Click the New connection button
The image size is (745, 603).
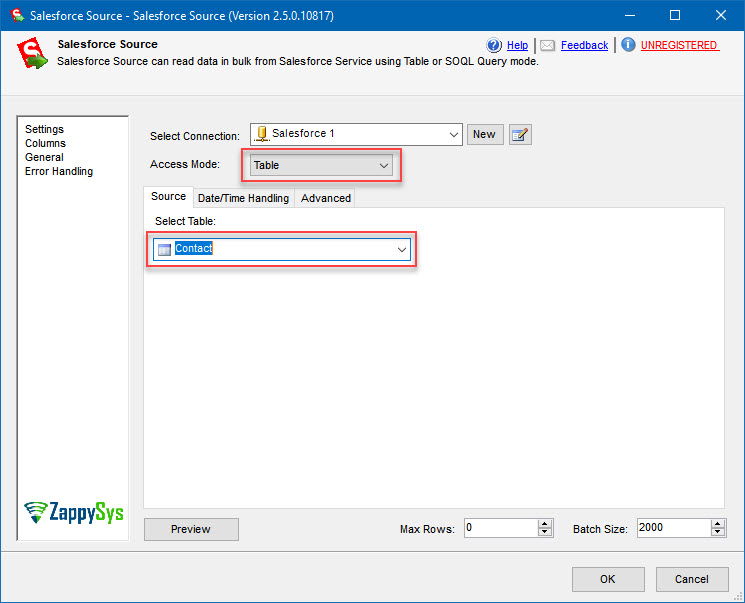(485, 134)
